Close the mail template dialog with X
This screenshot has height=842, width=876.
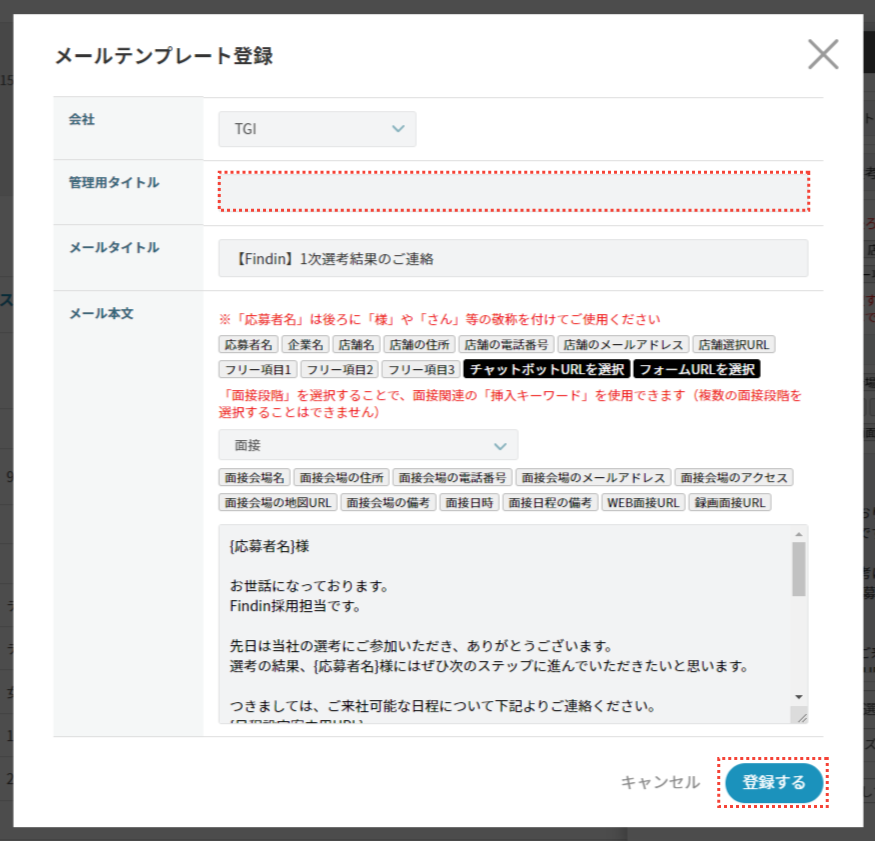pos(822,54)
